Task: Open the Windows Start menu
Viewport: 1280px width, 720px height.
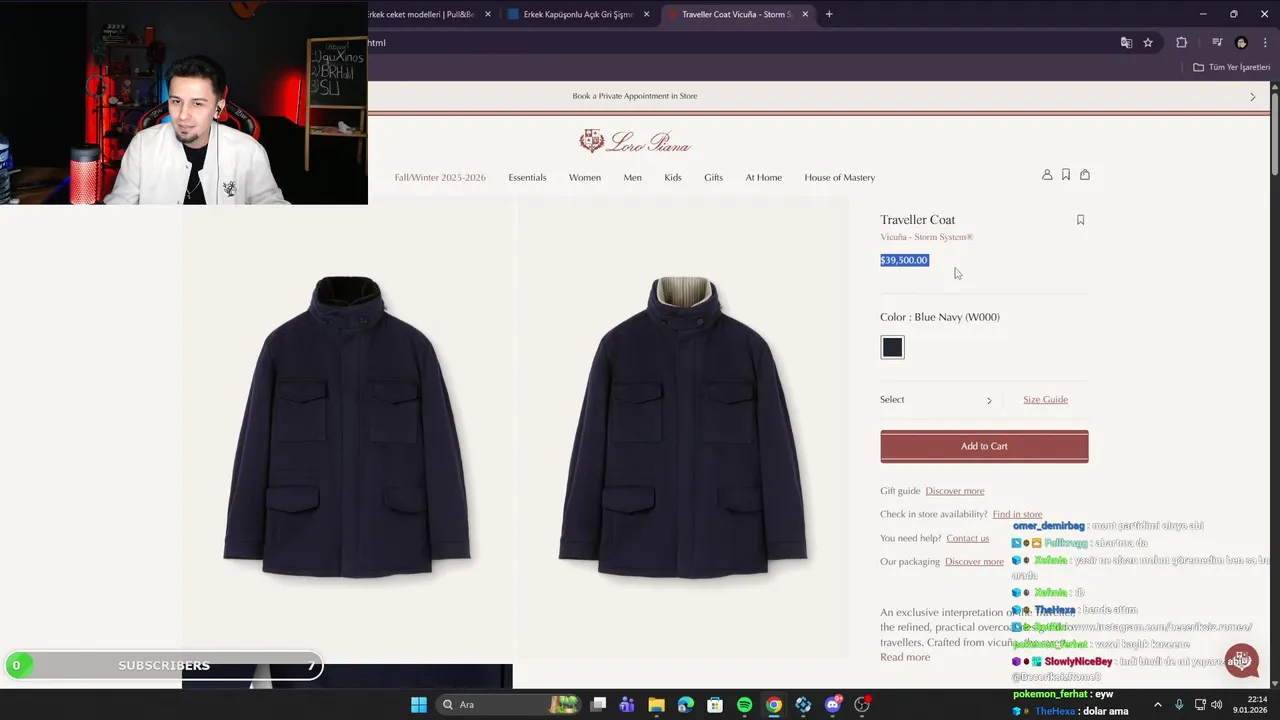Action: coord(419,705)
